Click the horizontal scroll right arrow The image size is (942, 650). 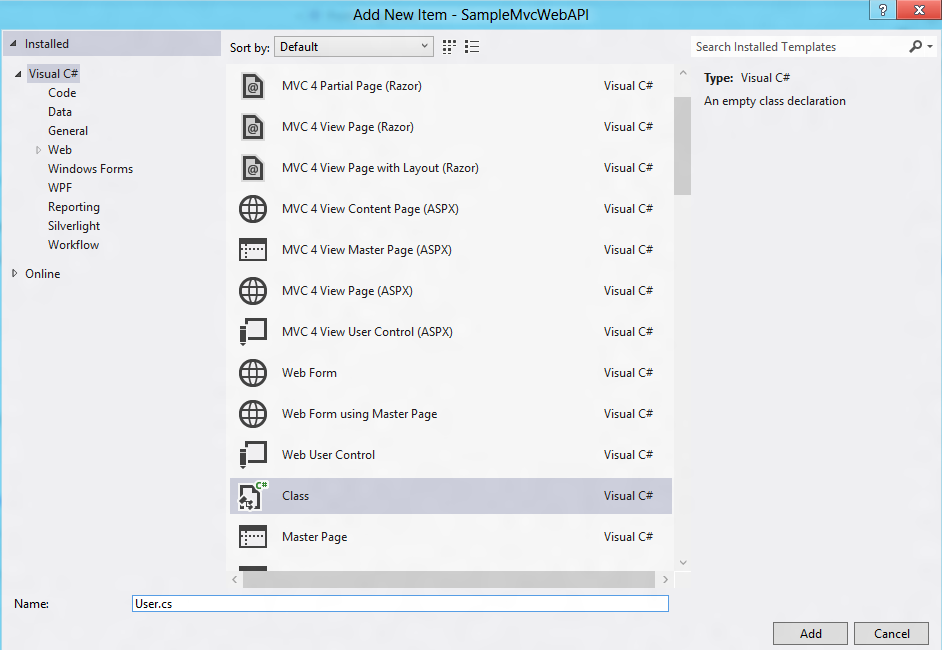click(665, 580)
